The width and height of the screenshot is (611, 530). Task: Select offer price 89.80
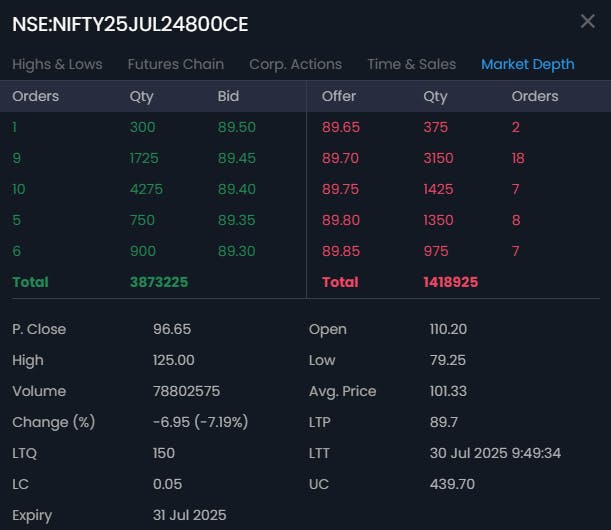point(341,220)
